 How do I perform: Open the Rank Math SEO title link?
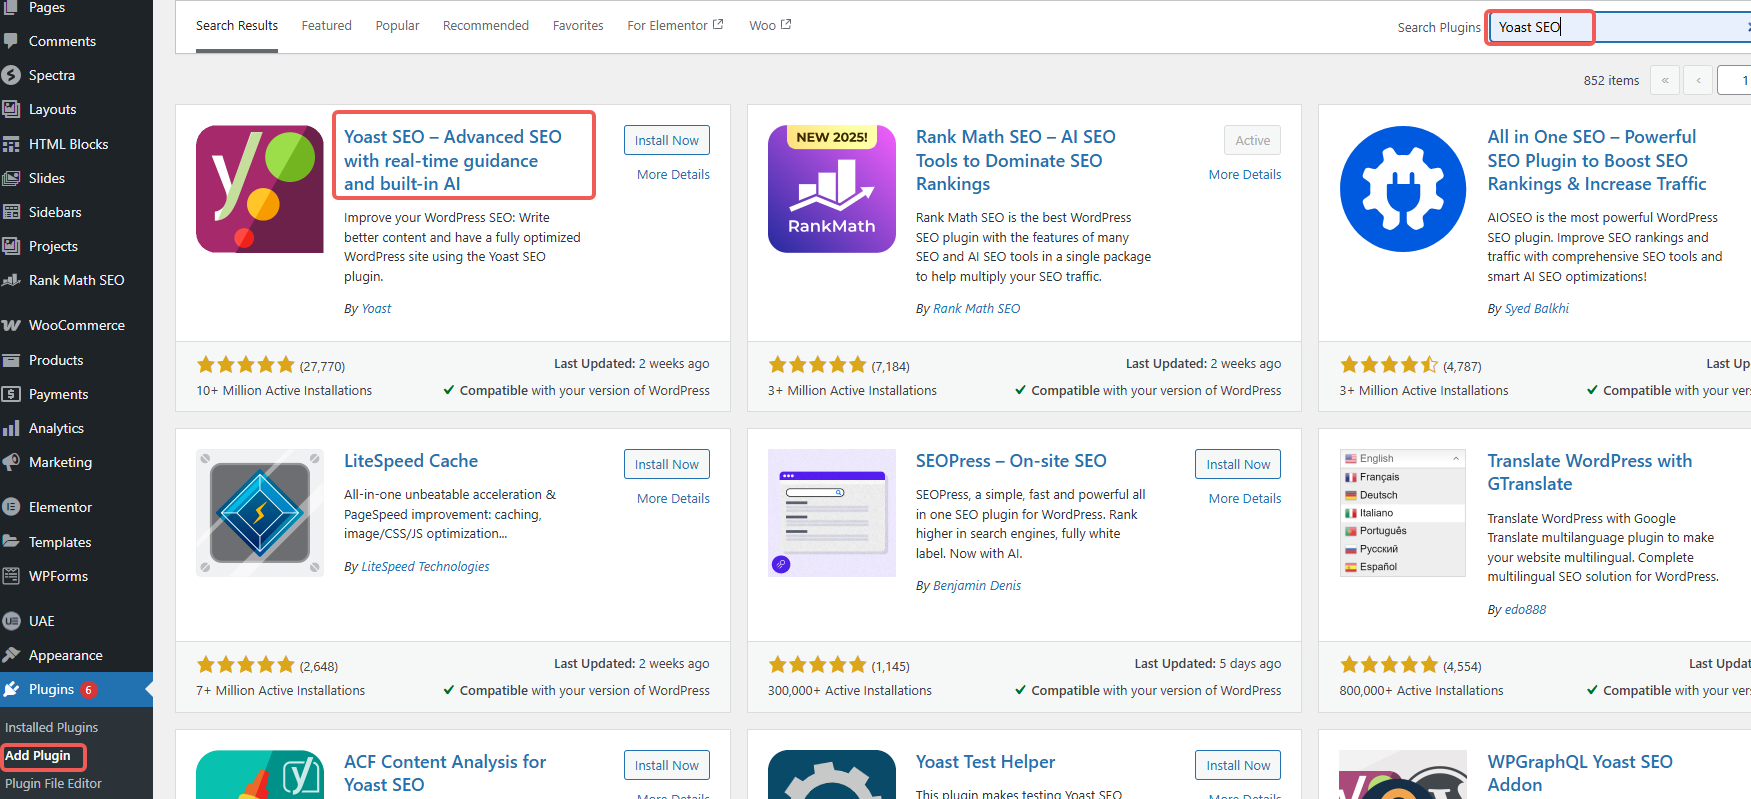[x=1016, y=160]
